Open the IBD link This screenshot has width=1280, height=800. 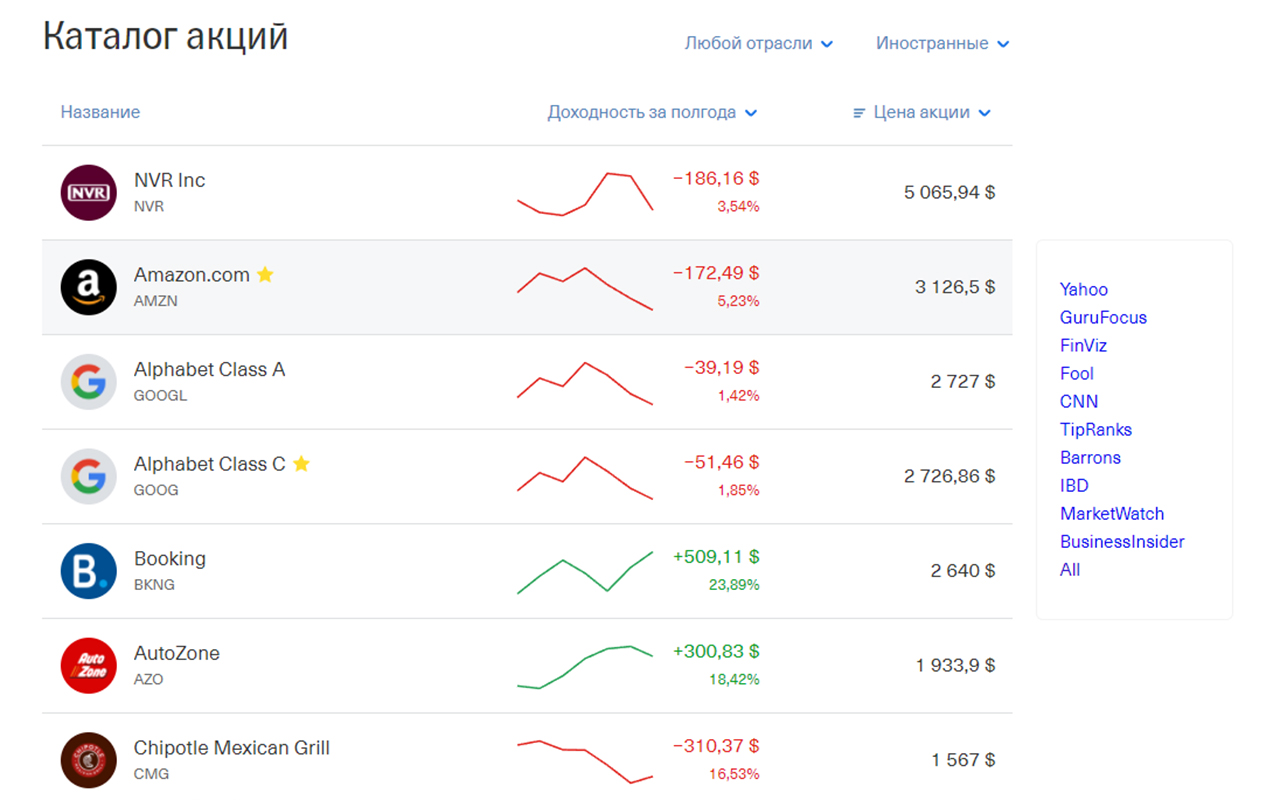pyautogui.click(x=1074, y=485)
